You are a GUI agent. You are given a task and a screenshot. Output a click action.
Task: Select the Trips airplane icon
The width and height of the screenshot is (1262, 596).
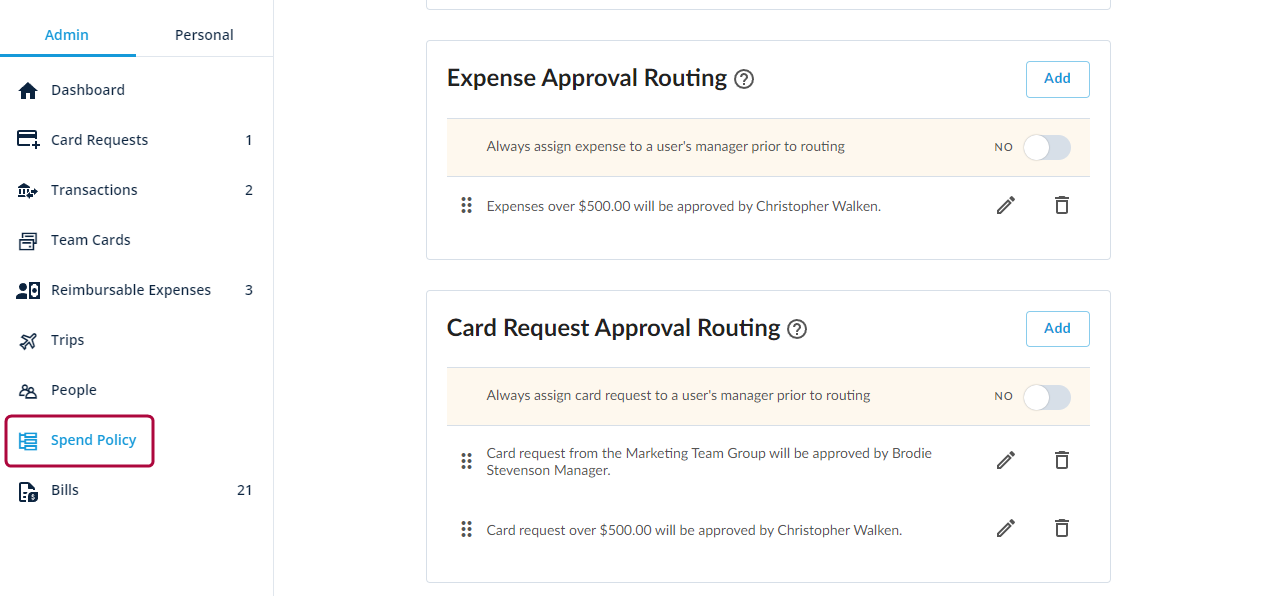click(27, 339)
